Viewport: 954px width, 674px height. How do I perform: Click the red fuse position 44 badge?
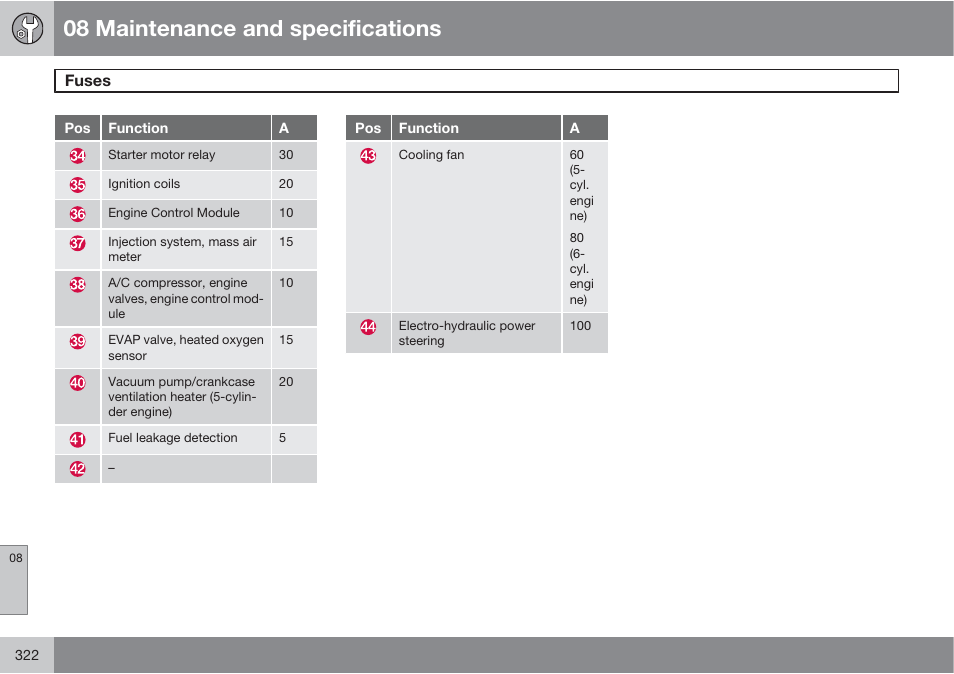coord(368,327)
